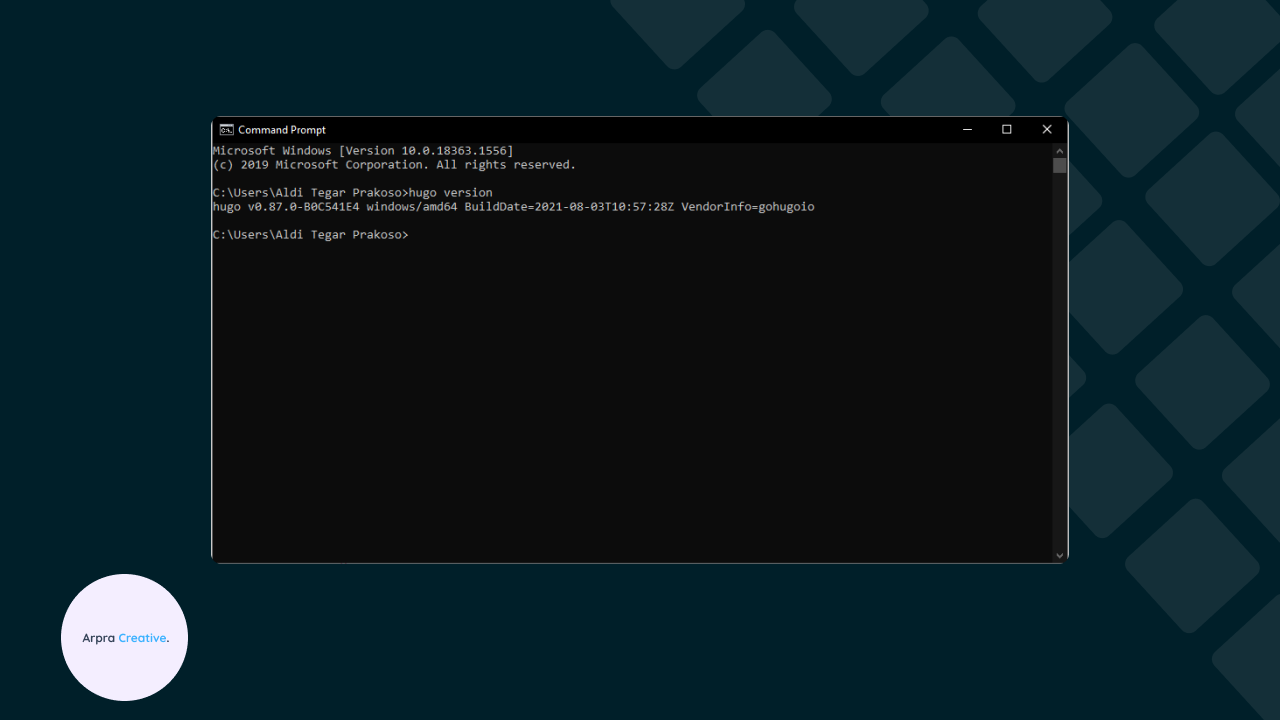Click the scrollbar down arrow

(x=1060, y=555)
